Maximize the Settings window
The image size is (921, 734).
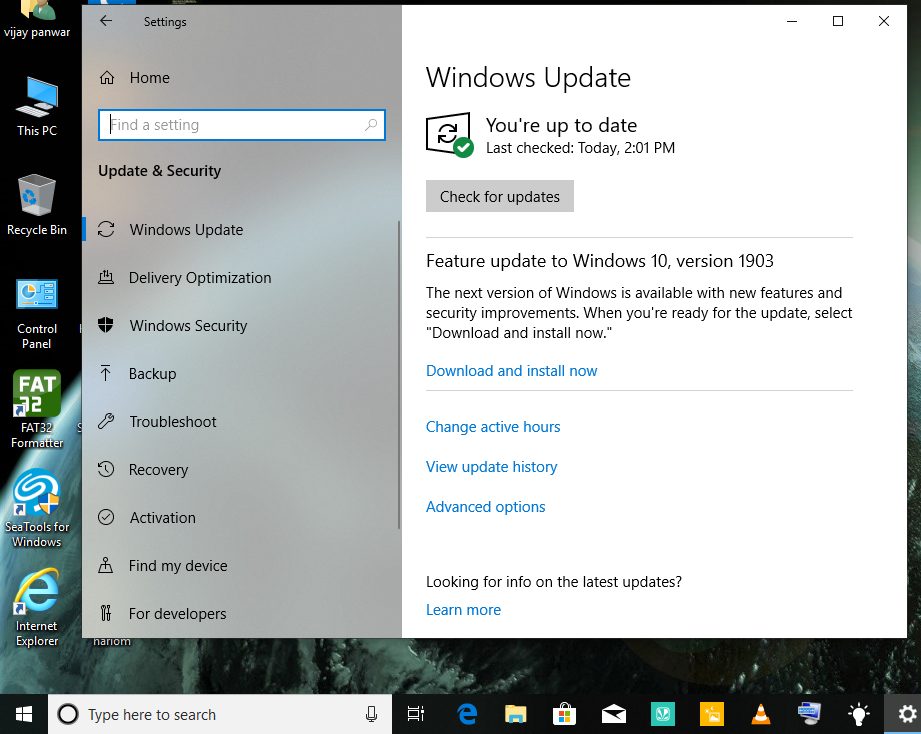point(838,21)
